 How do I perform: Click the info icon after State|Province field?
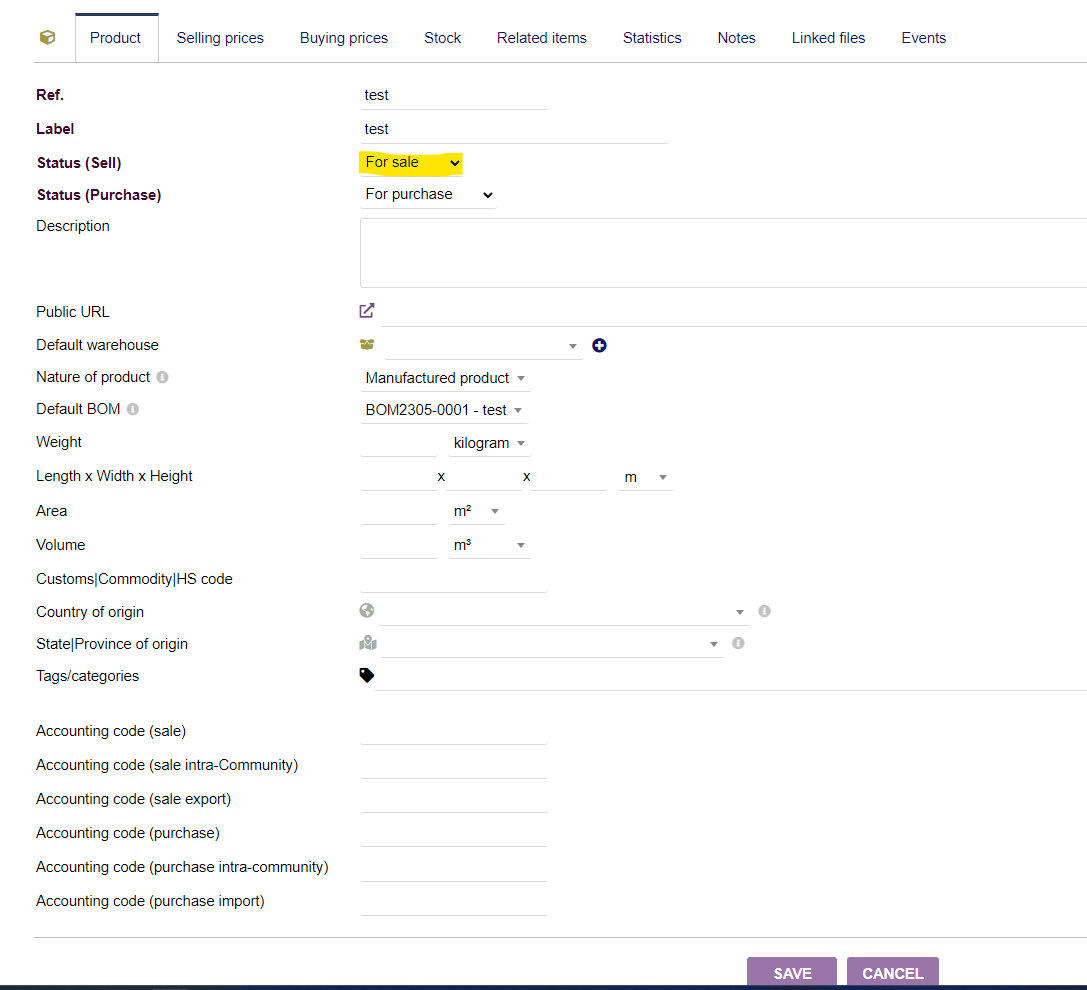click(x=738, y=643)
